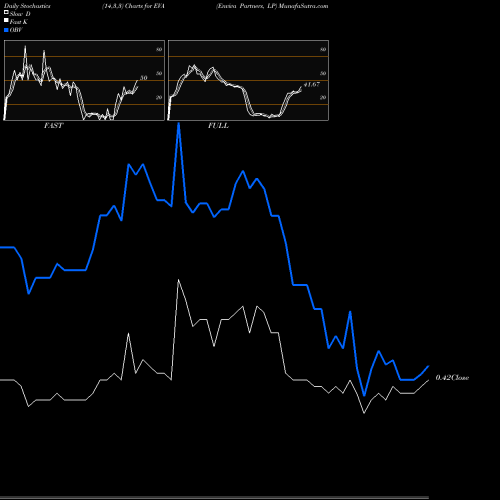Click the '0.42Close' price label
500x500 pixels.
coord(452,378)
